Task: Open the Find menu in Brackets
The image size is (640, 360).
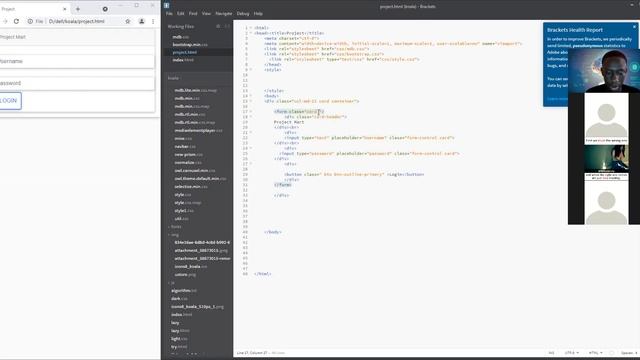Action: coord(193,14)
